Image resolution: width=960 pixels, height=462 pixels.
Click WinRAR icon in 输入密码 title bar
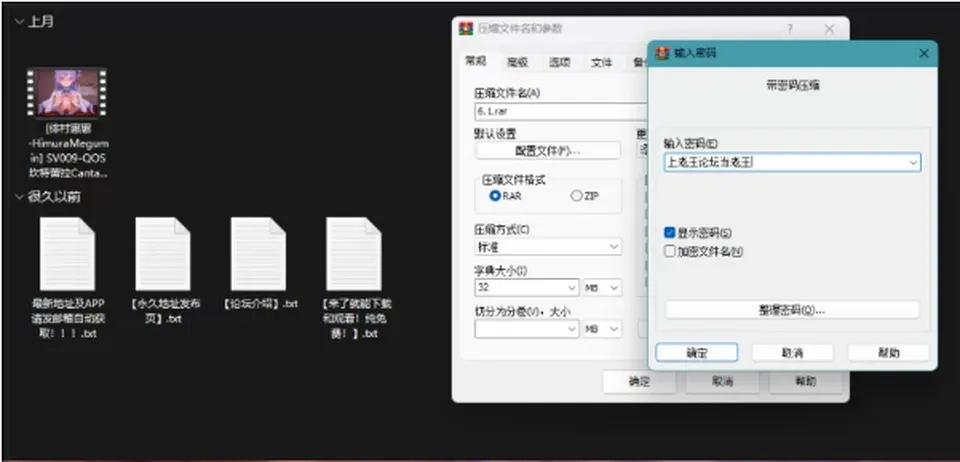coord(662,53)
